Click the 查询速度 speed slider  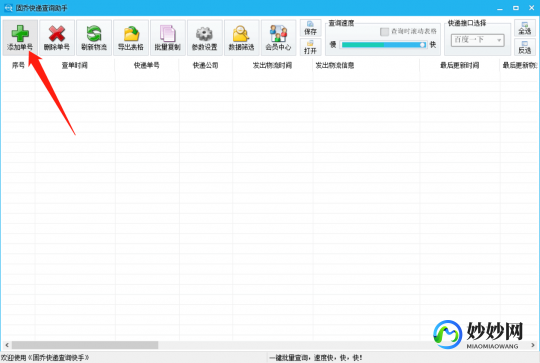pyautogui.click(x=383, y=45)
